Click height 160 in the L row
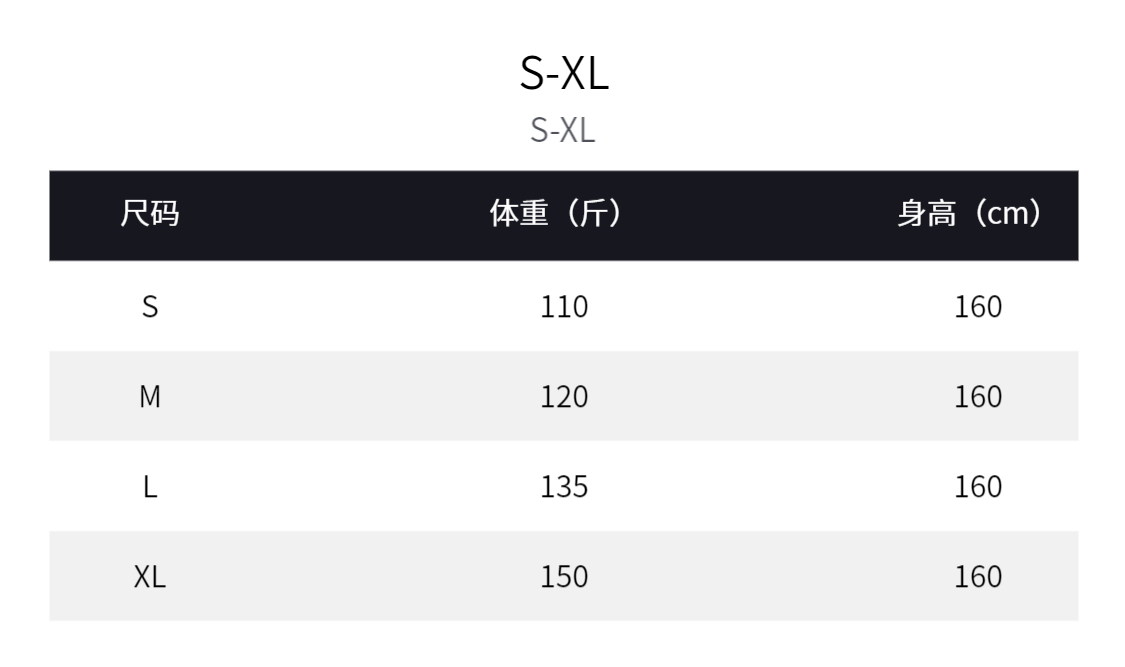The height and width of the screenshot is (667, 1125). coord(978,487)
